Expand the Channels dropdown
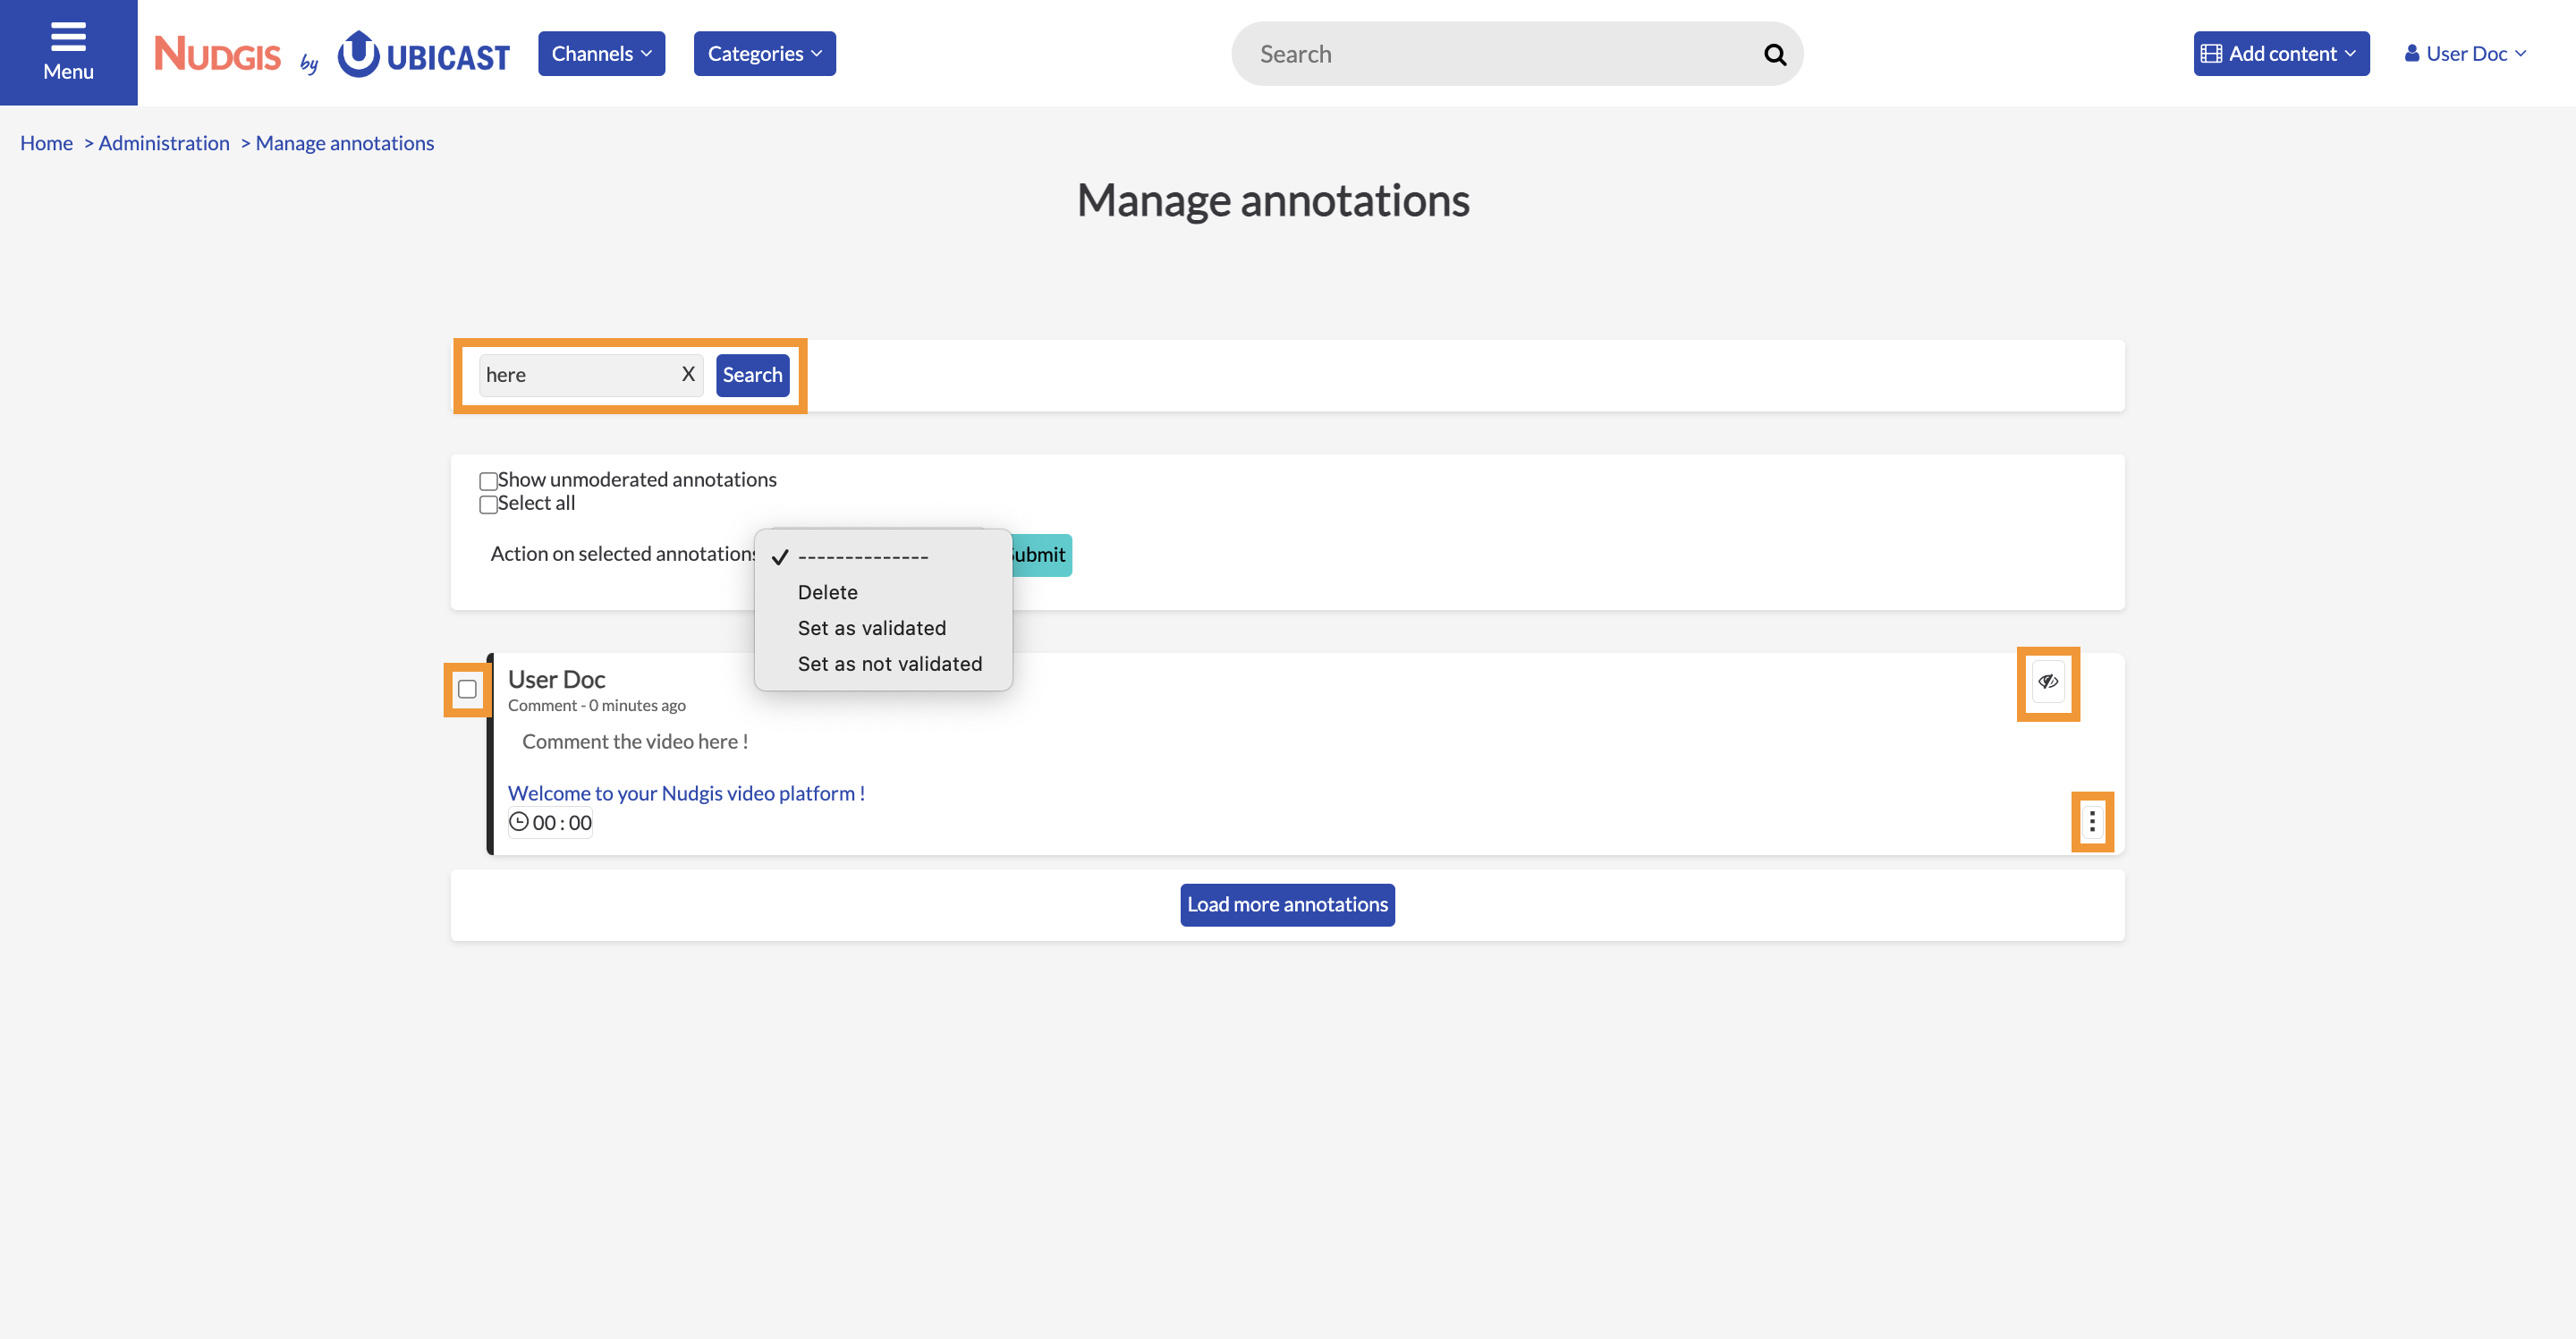 601,54
